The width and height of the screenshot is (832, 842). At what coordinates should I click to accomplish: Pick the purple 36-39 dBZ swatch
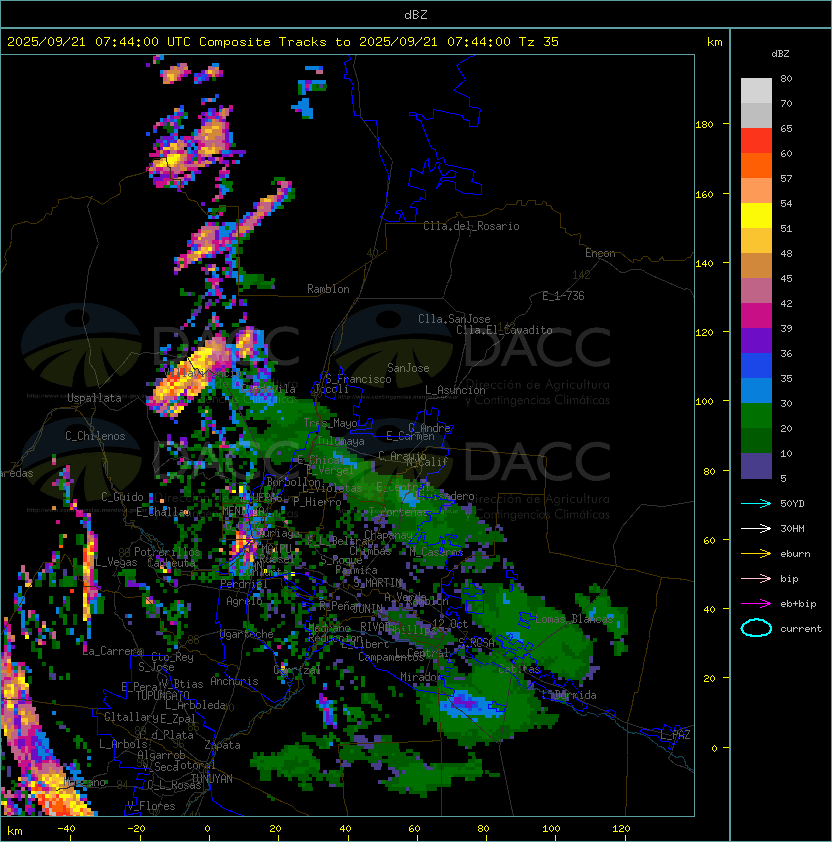click(x=756, y=341)
